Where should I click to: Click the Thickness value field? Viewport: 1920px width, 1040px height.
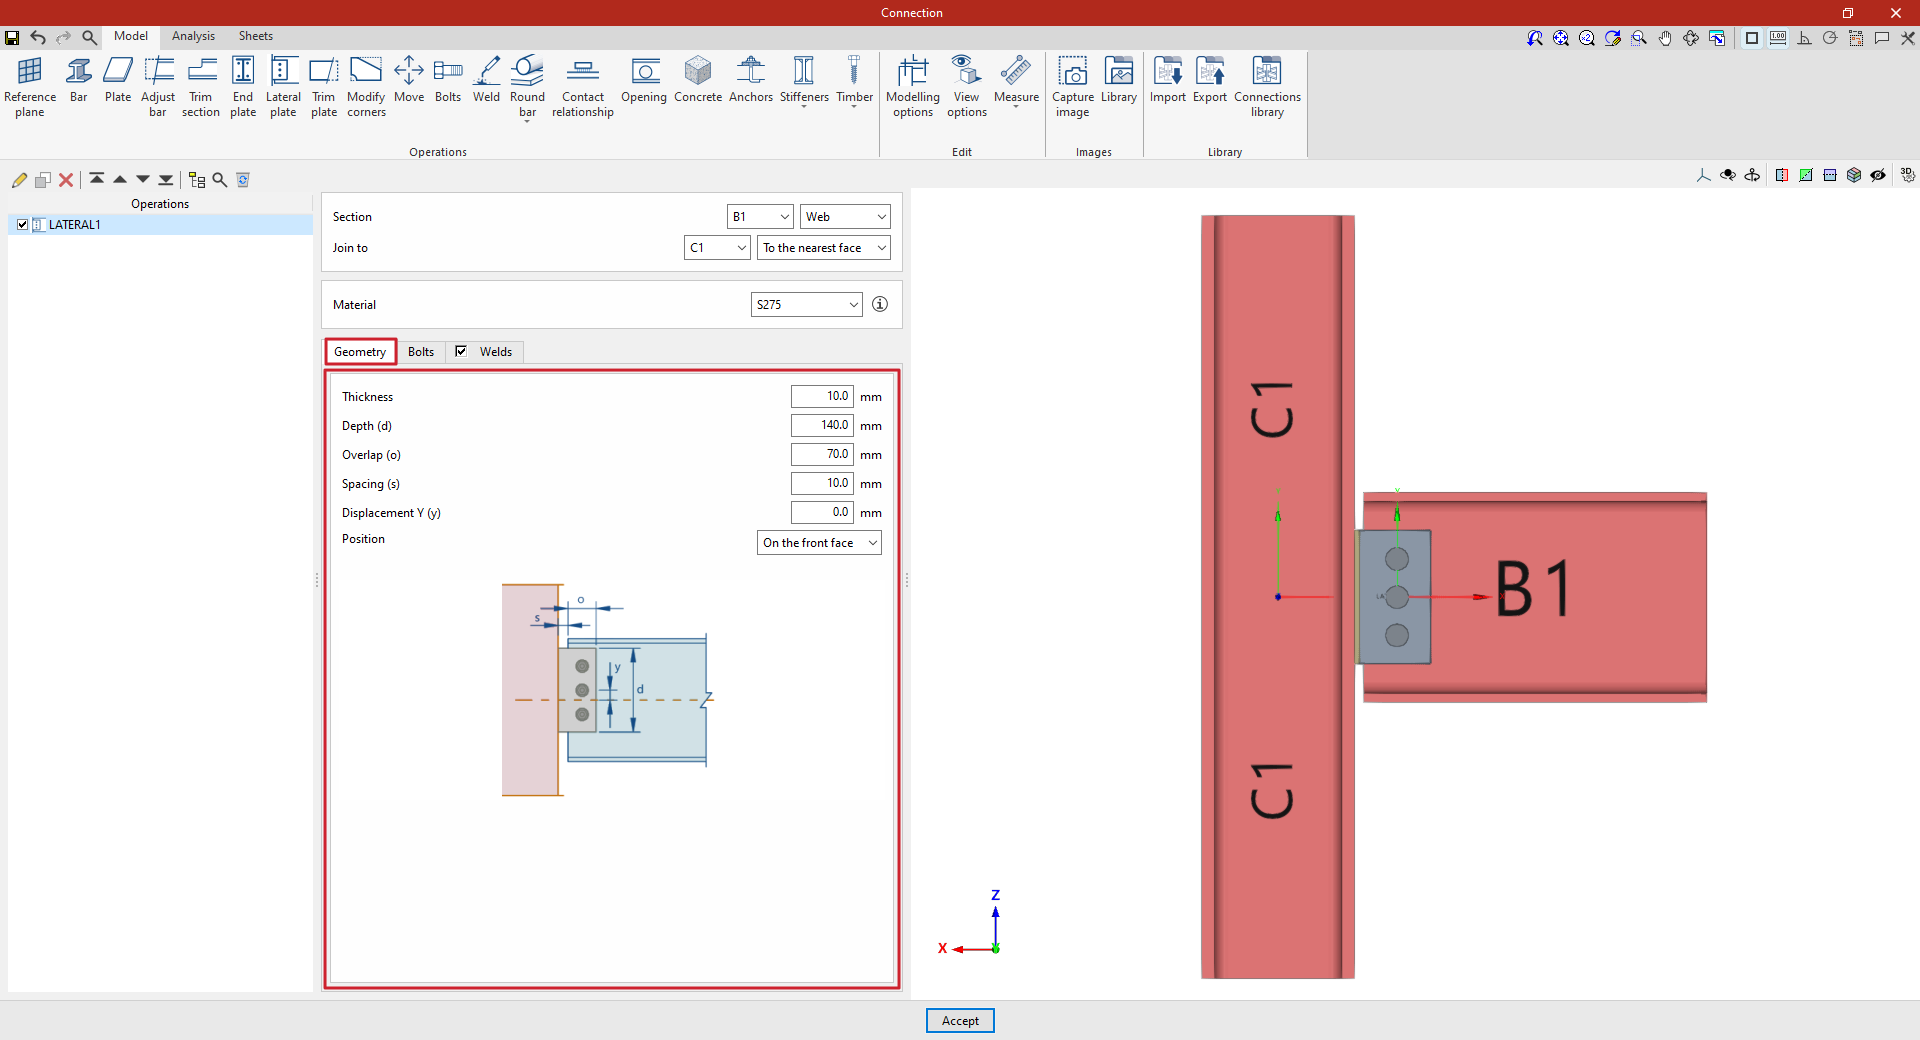821,397
